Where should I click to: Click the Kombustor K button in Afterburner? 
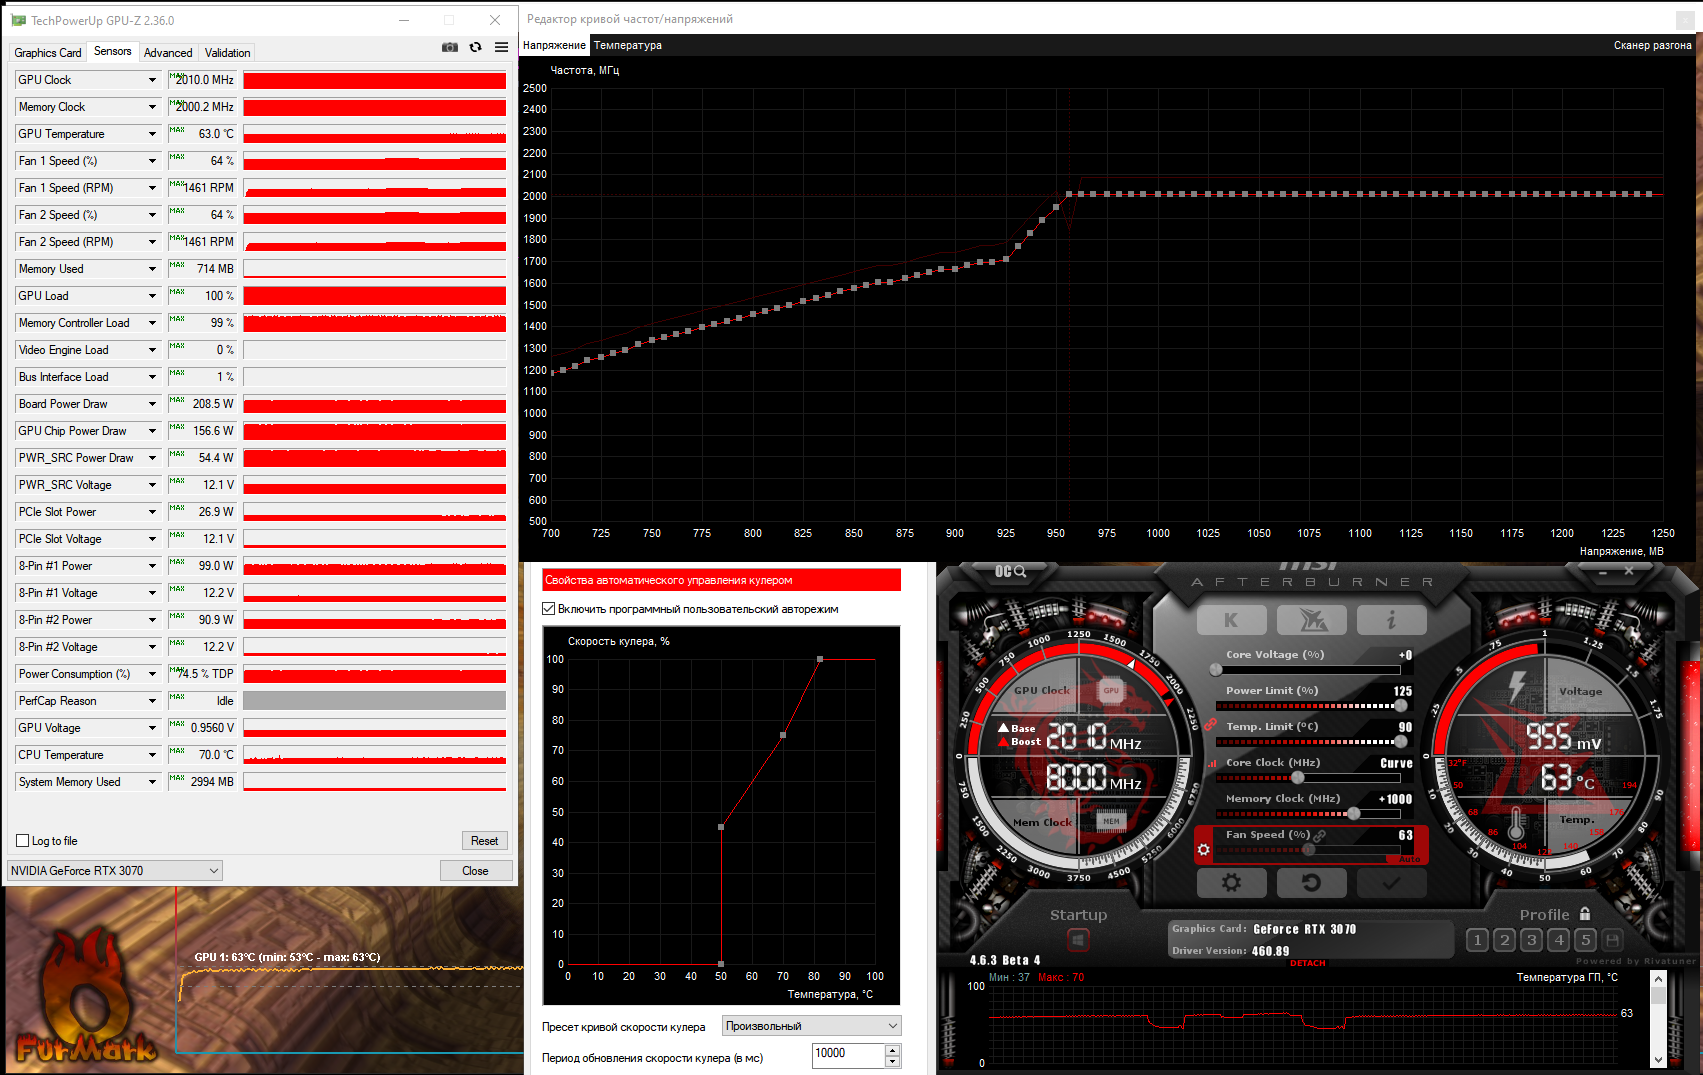click(x=1231, y=620)
